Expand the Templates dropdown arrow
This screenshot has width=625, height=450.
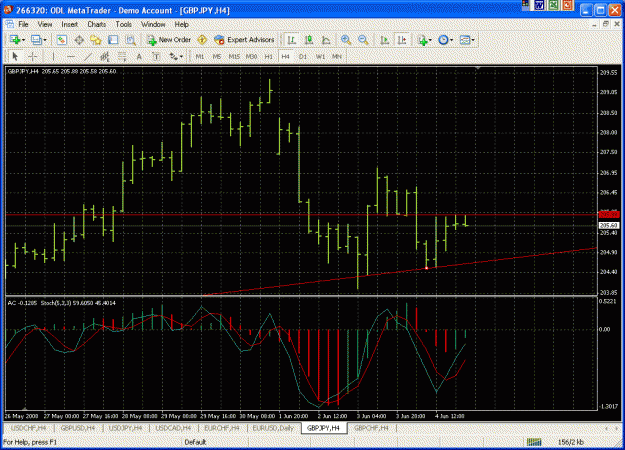(473, 40)
